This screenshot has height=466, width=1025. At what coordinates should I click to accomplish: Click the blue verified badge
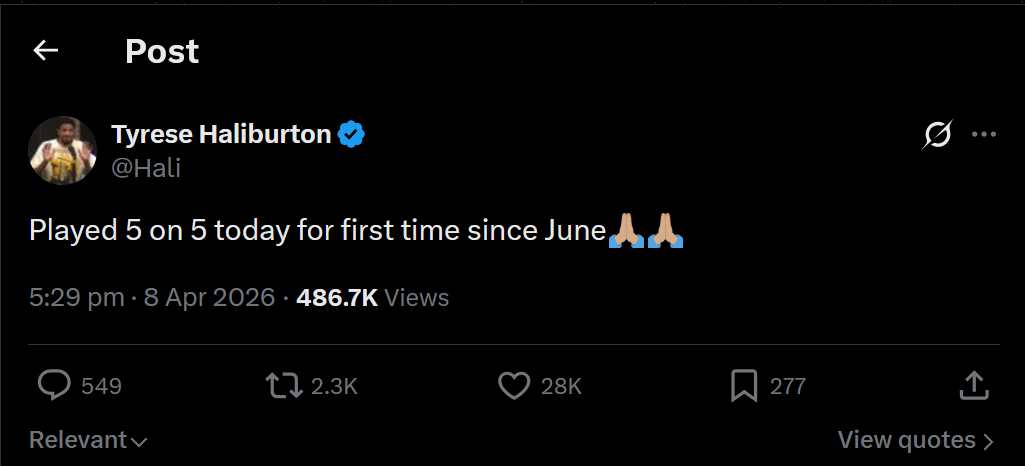[351, 135]
